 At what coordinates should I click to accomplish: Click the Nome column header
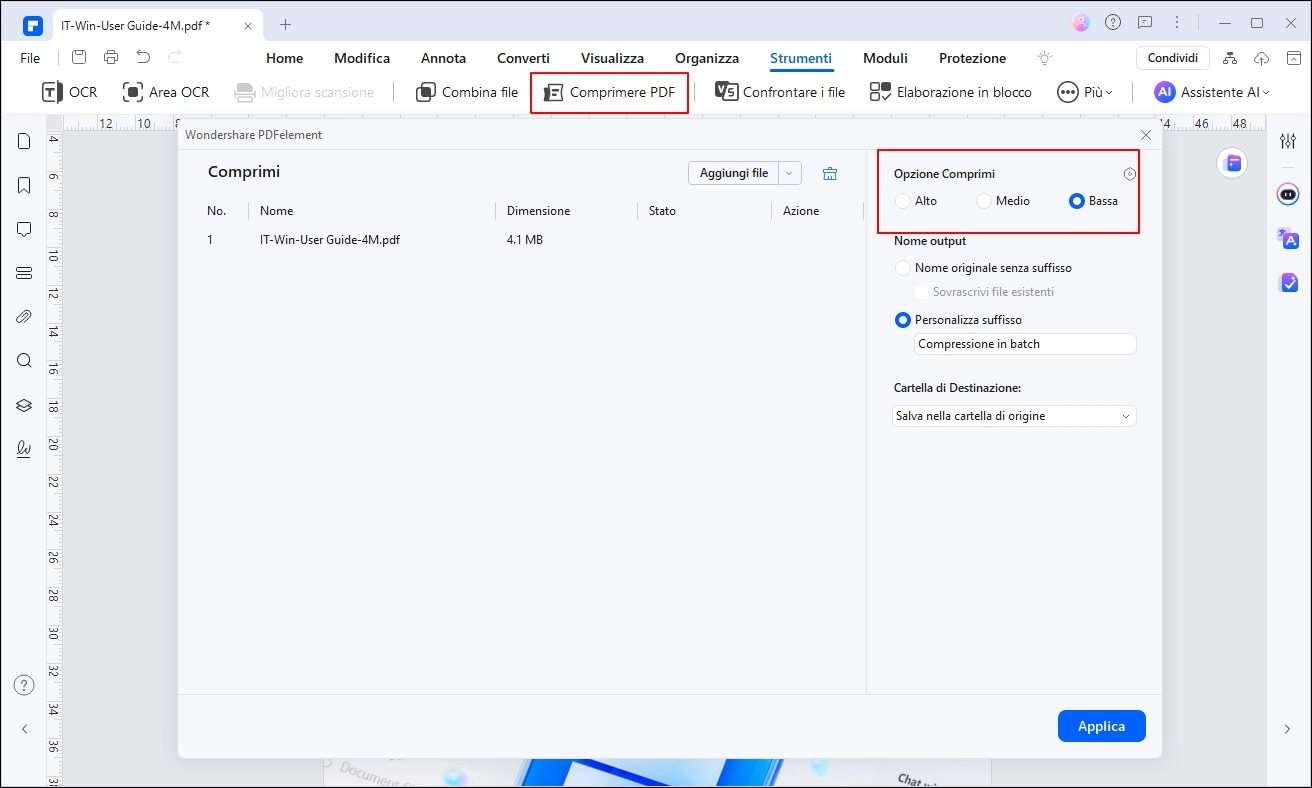tap(276, 211)
